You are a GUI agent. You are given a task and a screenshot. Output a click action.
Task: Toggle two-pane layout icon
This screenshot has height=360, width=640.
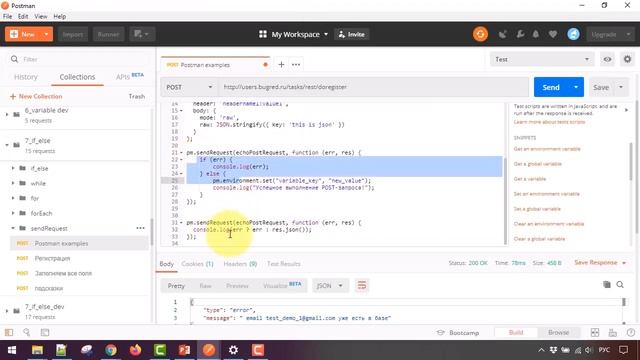click(x=595, y=333)
